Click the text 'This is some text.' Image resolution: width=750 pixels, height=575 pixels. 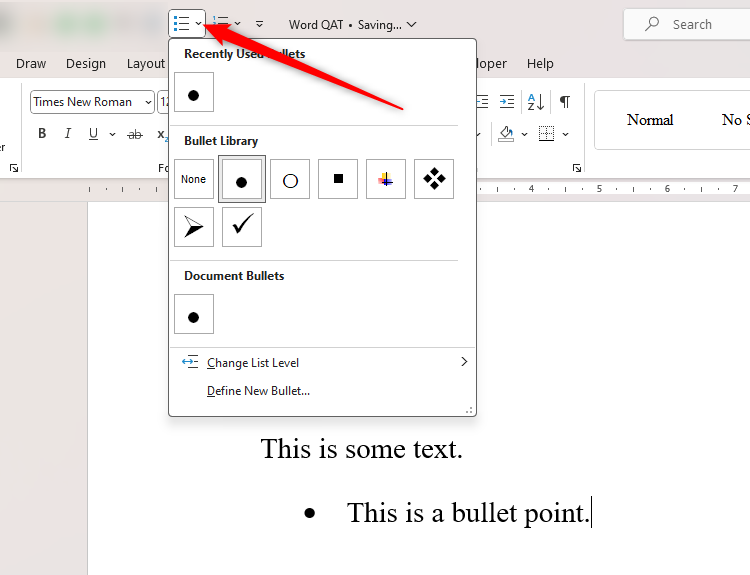pyautogui.click(x=362, y=449)
